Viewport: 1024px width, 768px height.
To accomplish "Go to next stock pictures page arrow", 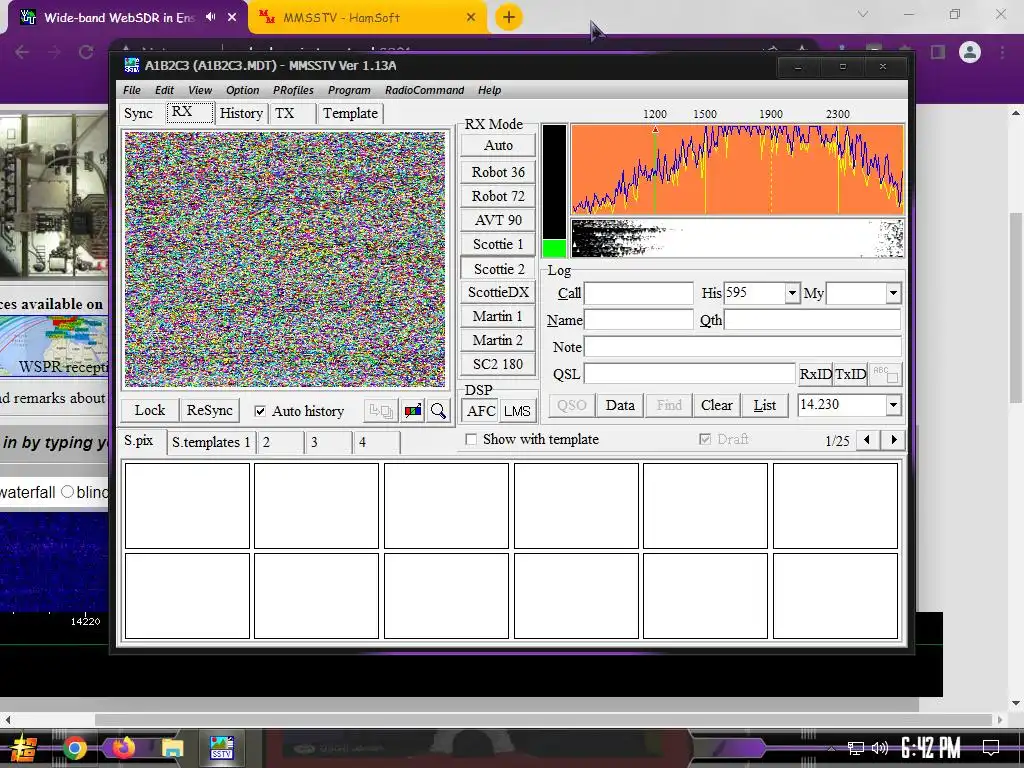I will point(893,440).
